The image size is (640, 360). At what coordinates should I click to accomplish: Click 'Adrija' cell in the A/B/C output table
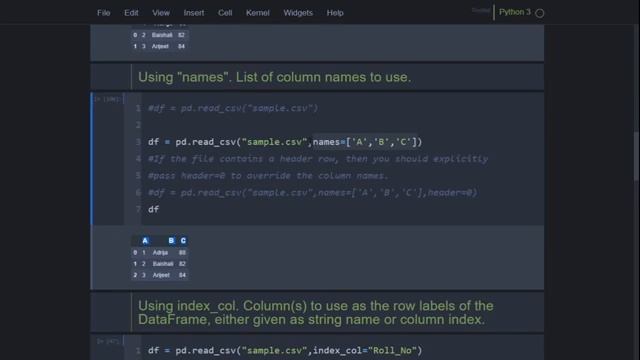(160, 253)
